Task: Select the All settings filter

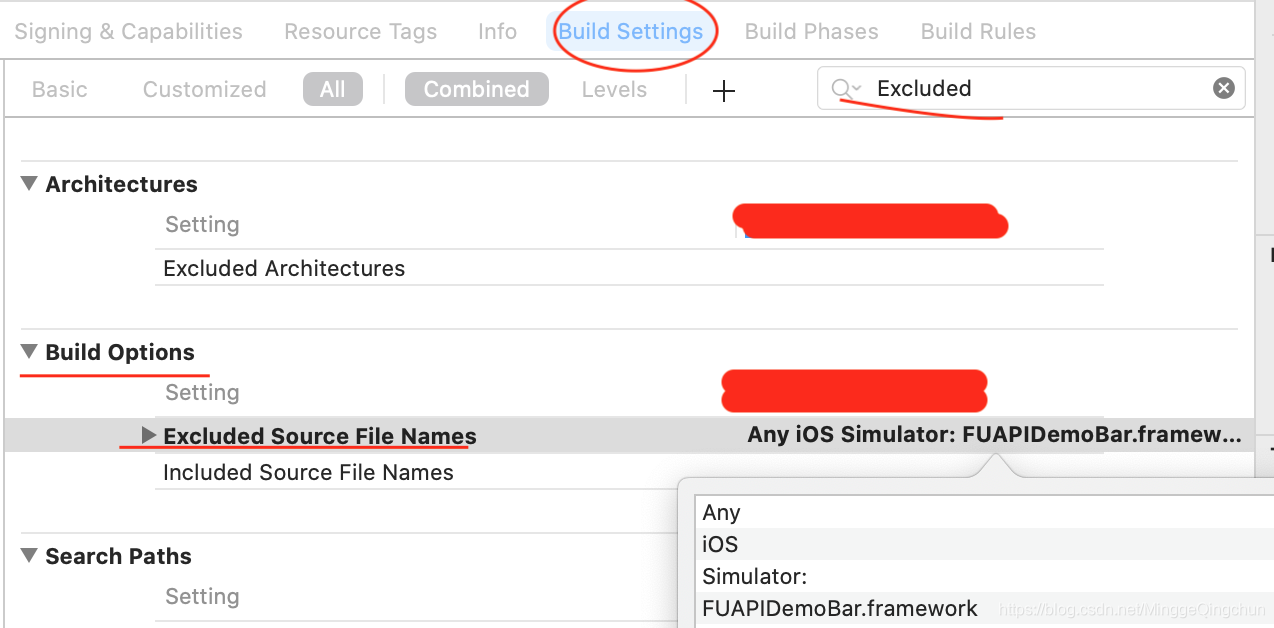Action: (332, 90)
